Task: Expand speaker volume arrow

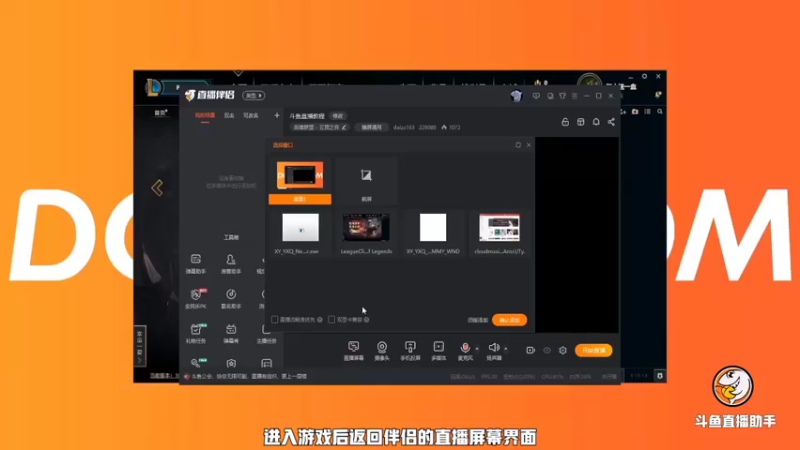Action: (x=506, y=349)
